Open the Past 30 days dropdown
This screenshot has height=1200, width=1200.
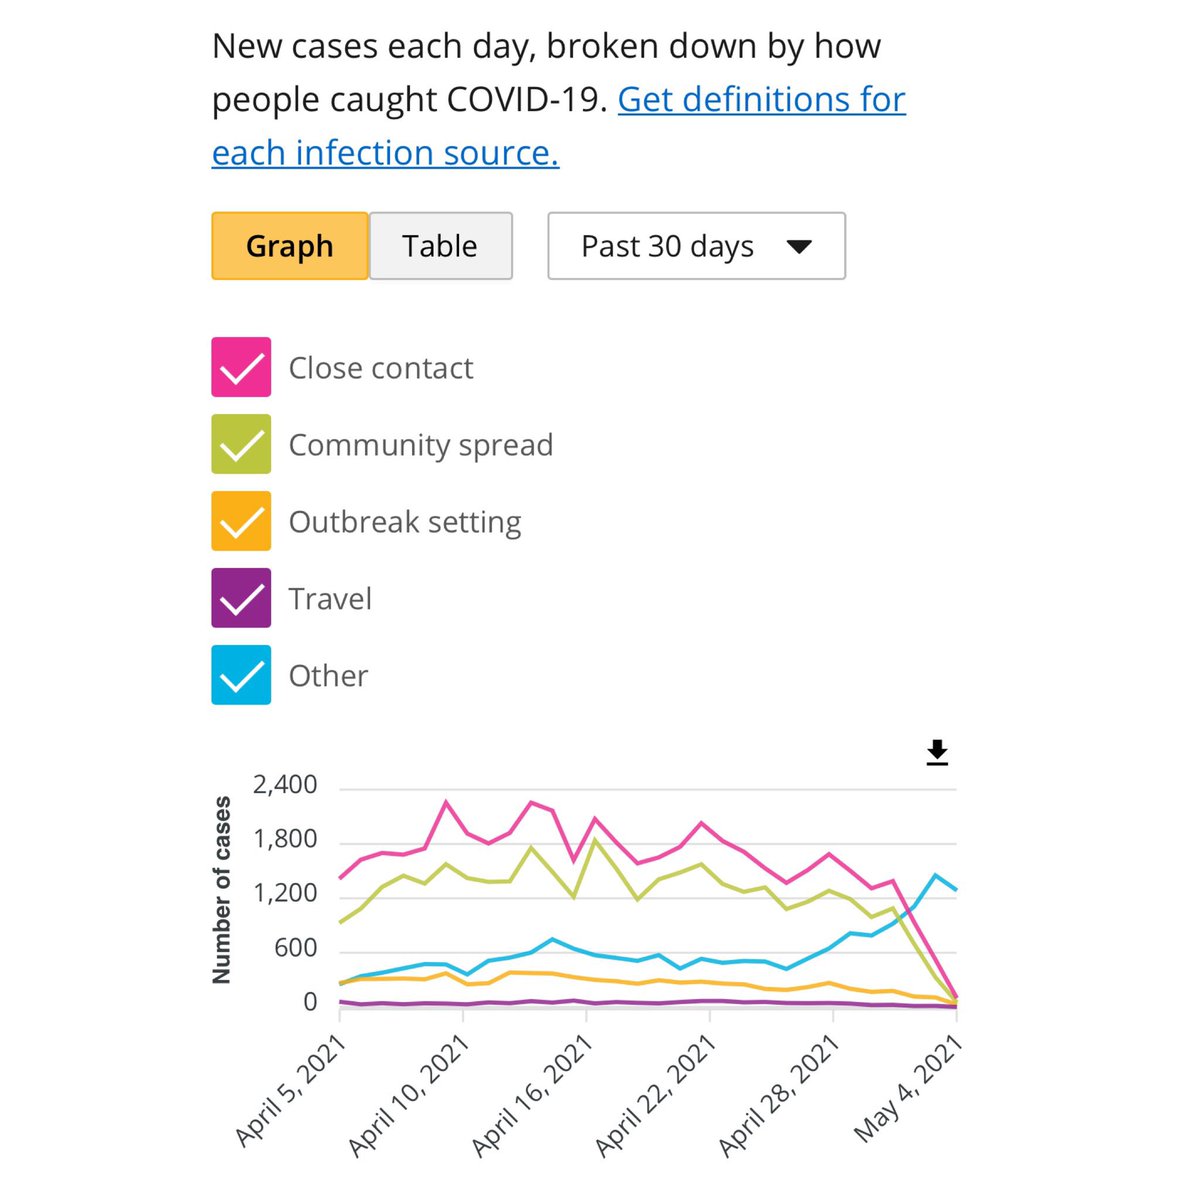[x=697, y=246]
